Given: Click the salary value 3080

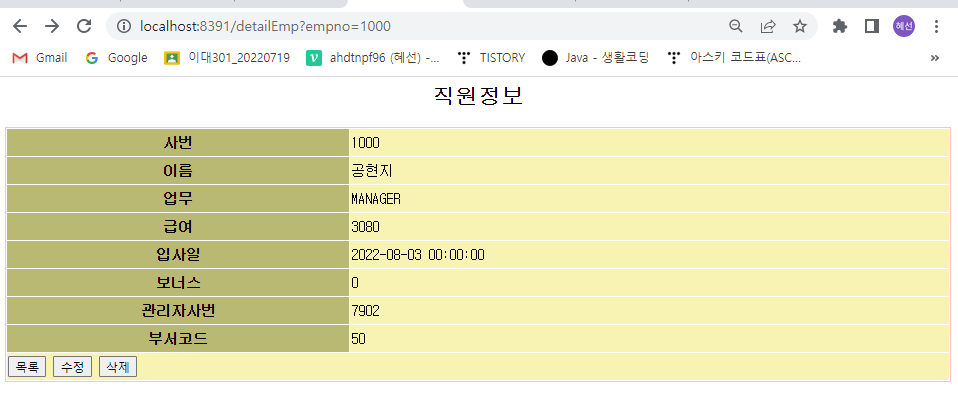Looking at the screenshot, I should click(365, 227).
